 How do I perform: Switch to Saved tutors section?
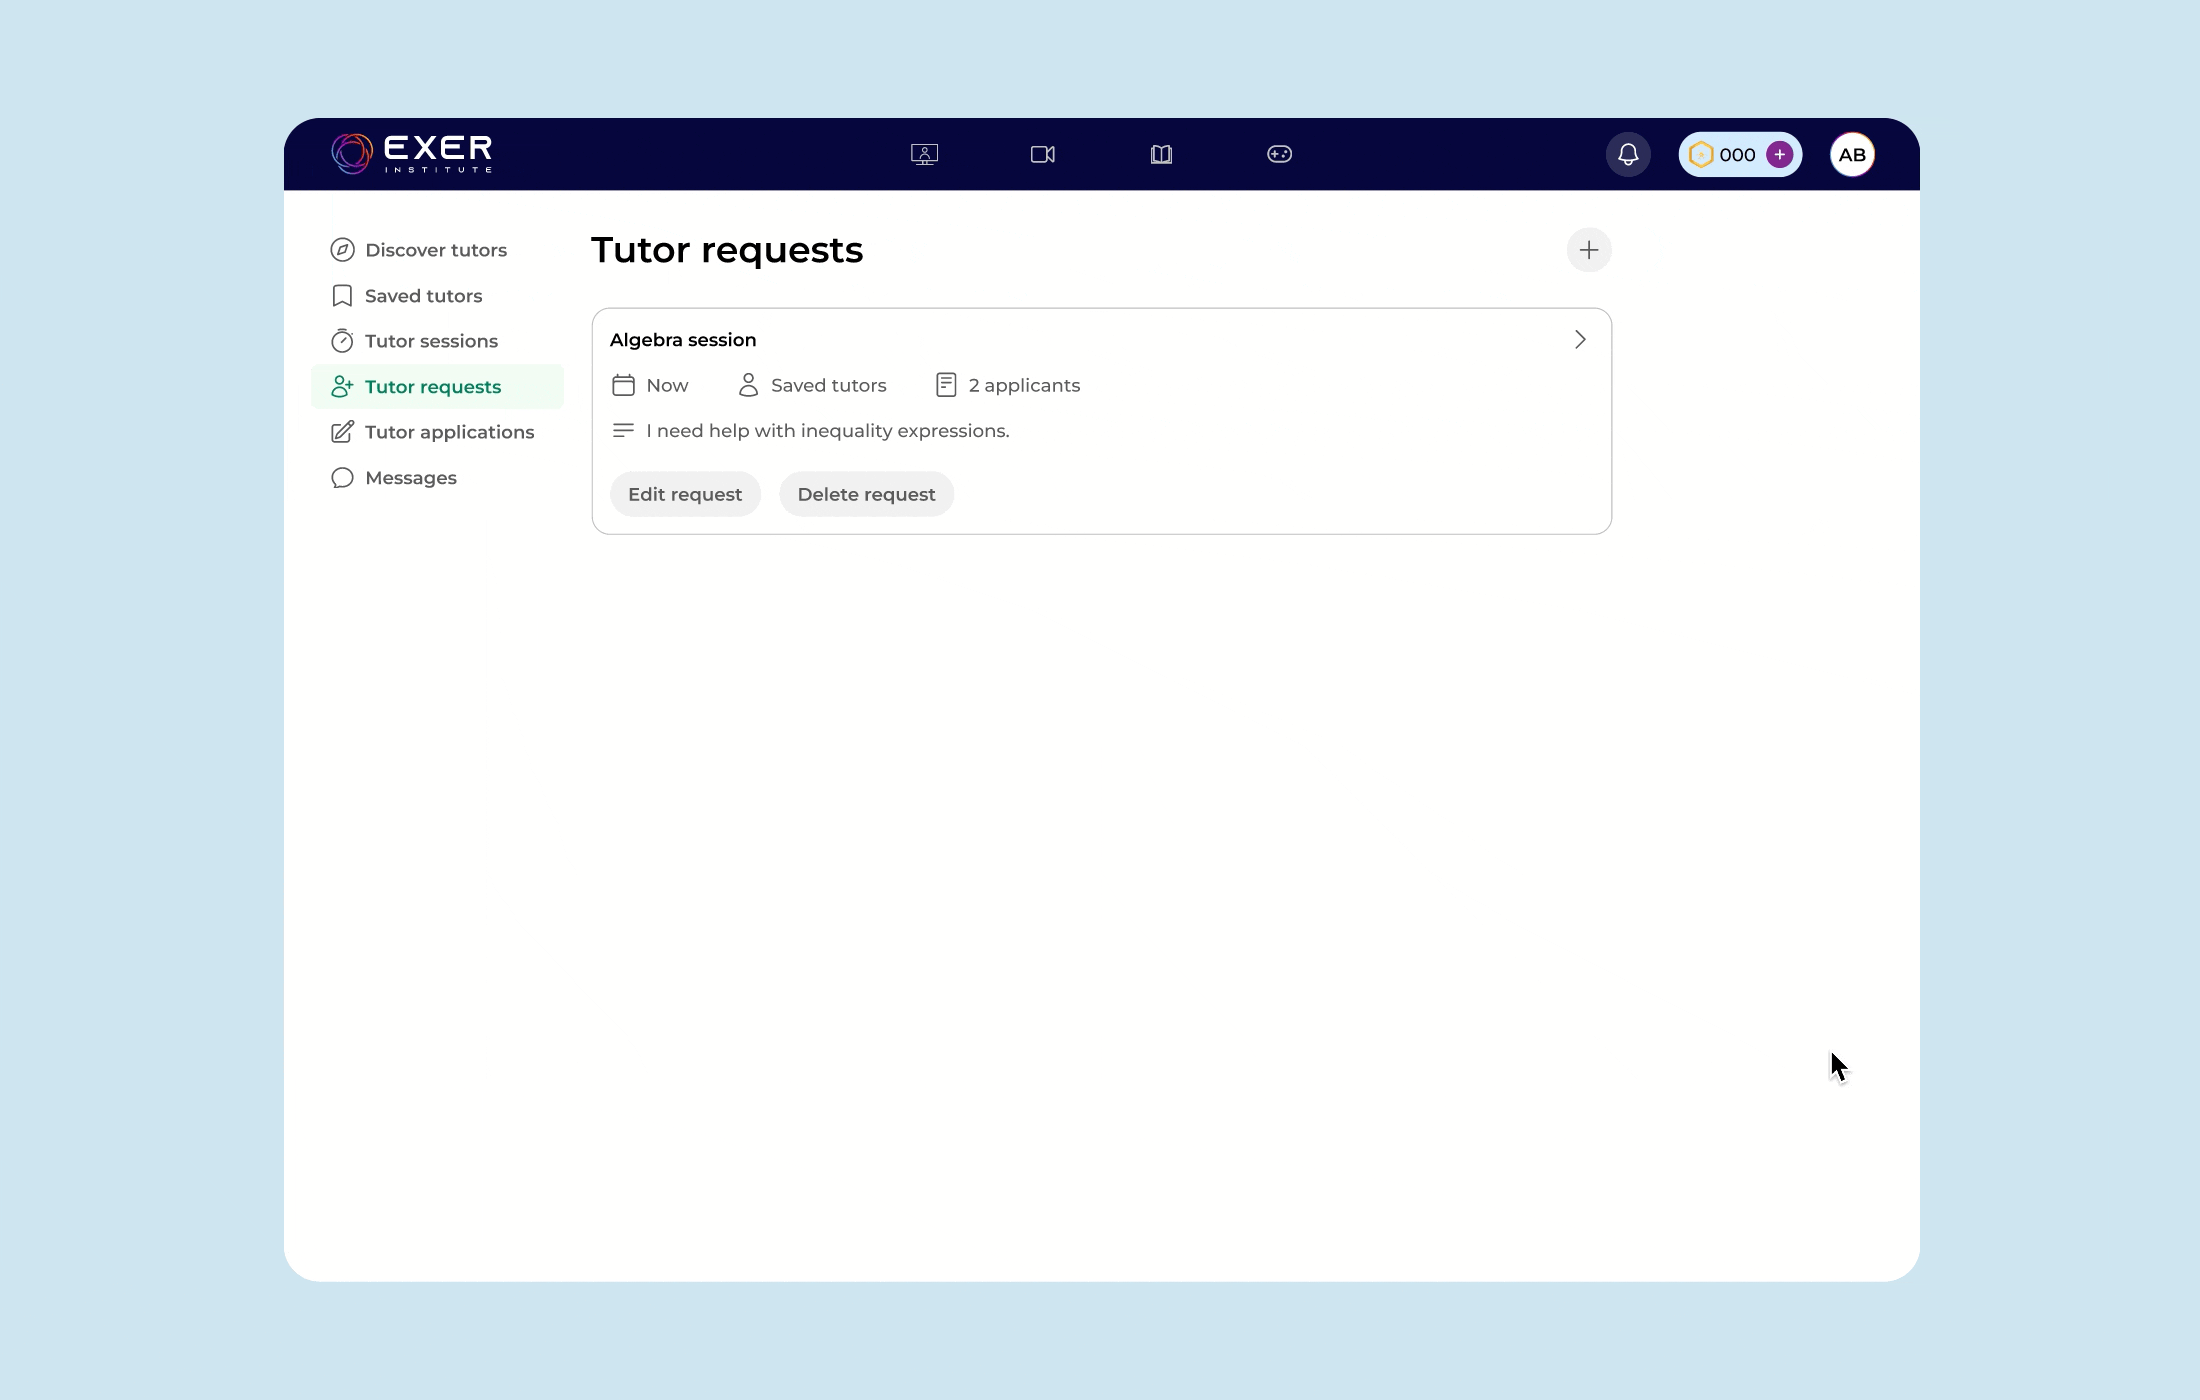coord(423,295)
